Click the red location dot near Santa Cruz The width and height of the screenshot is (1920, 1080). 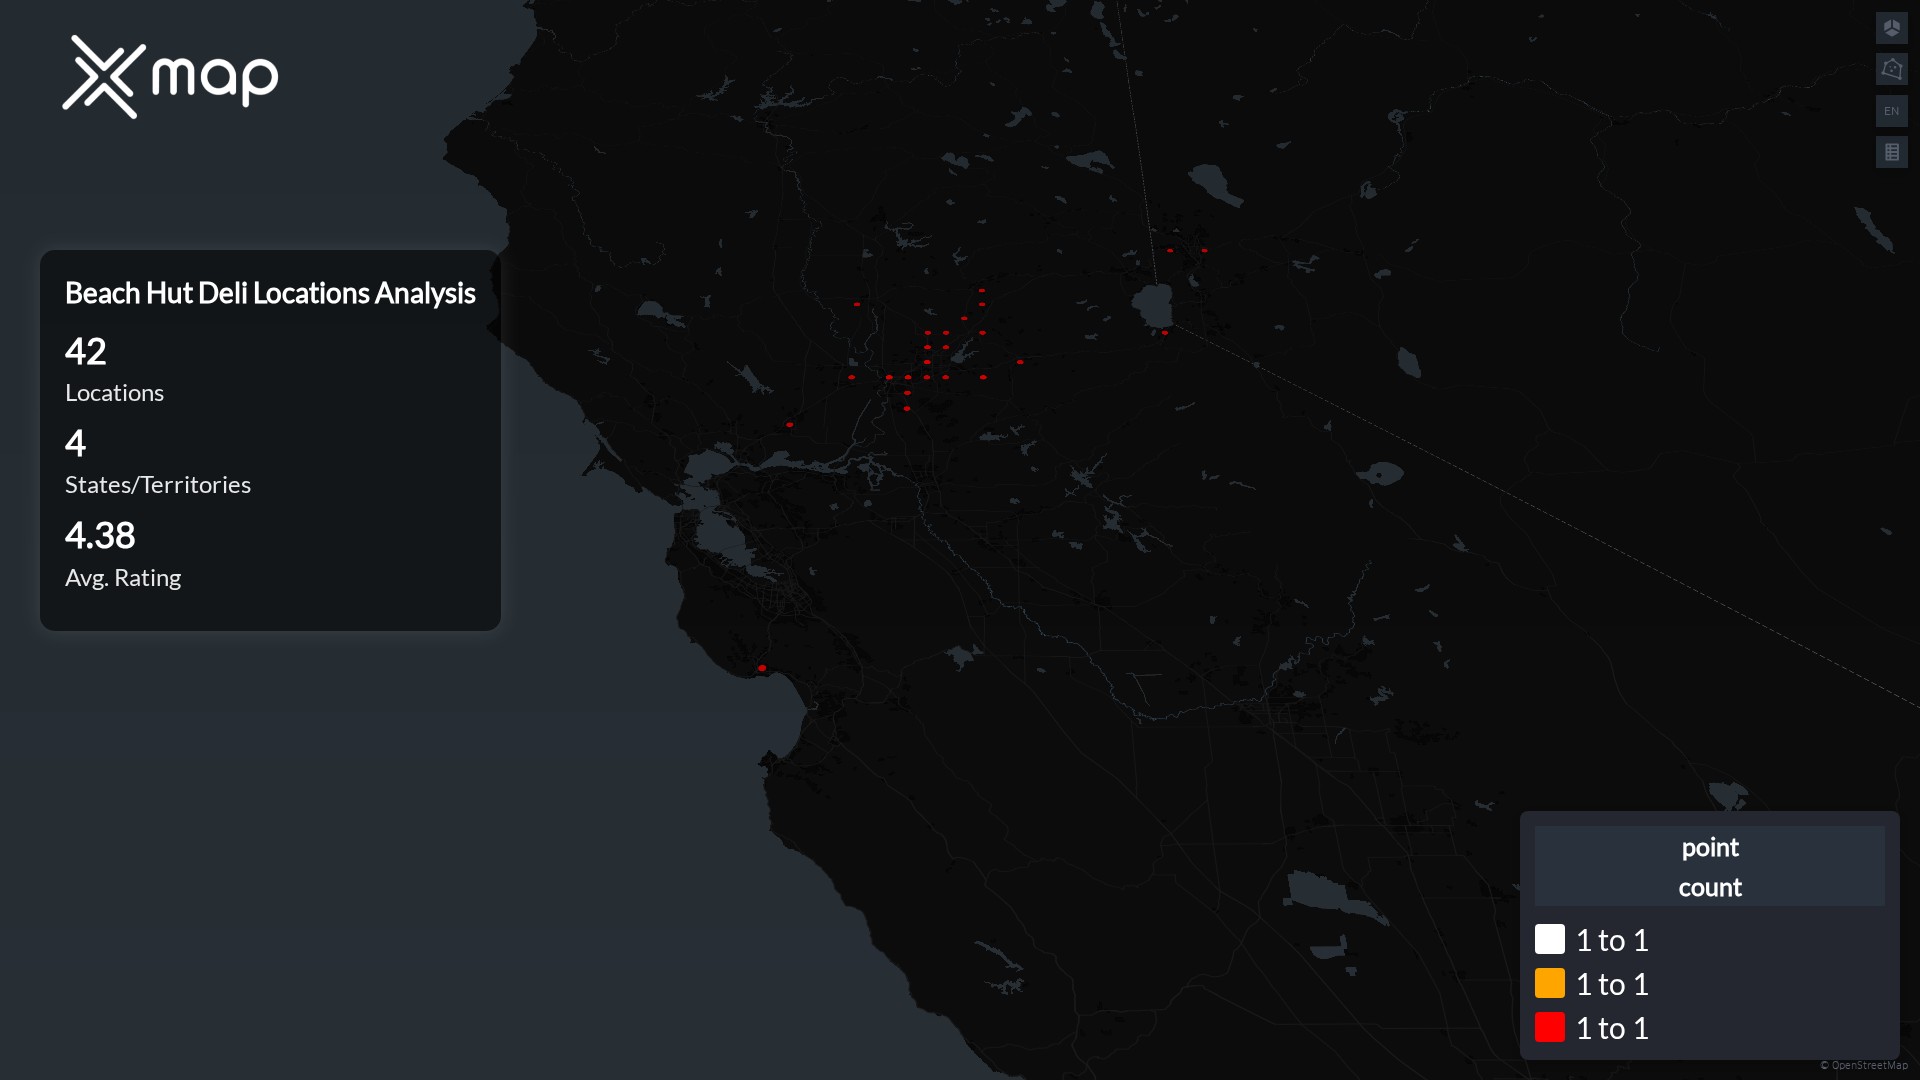pyautogui.click(x=762, y=668)
